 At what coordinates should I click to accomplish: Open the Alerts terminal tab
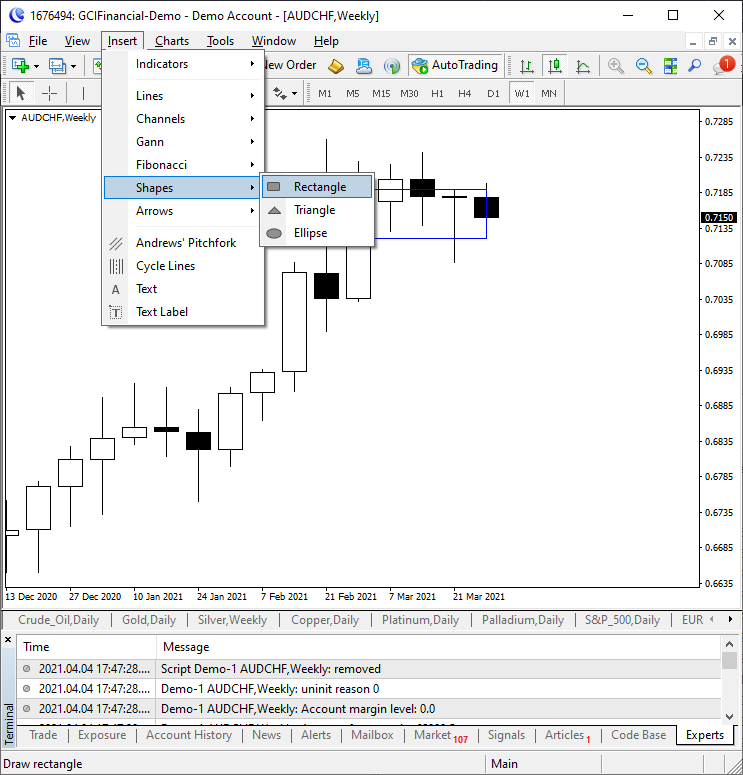click(316, 735)
